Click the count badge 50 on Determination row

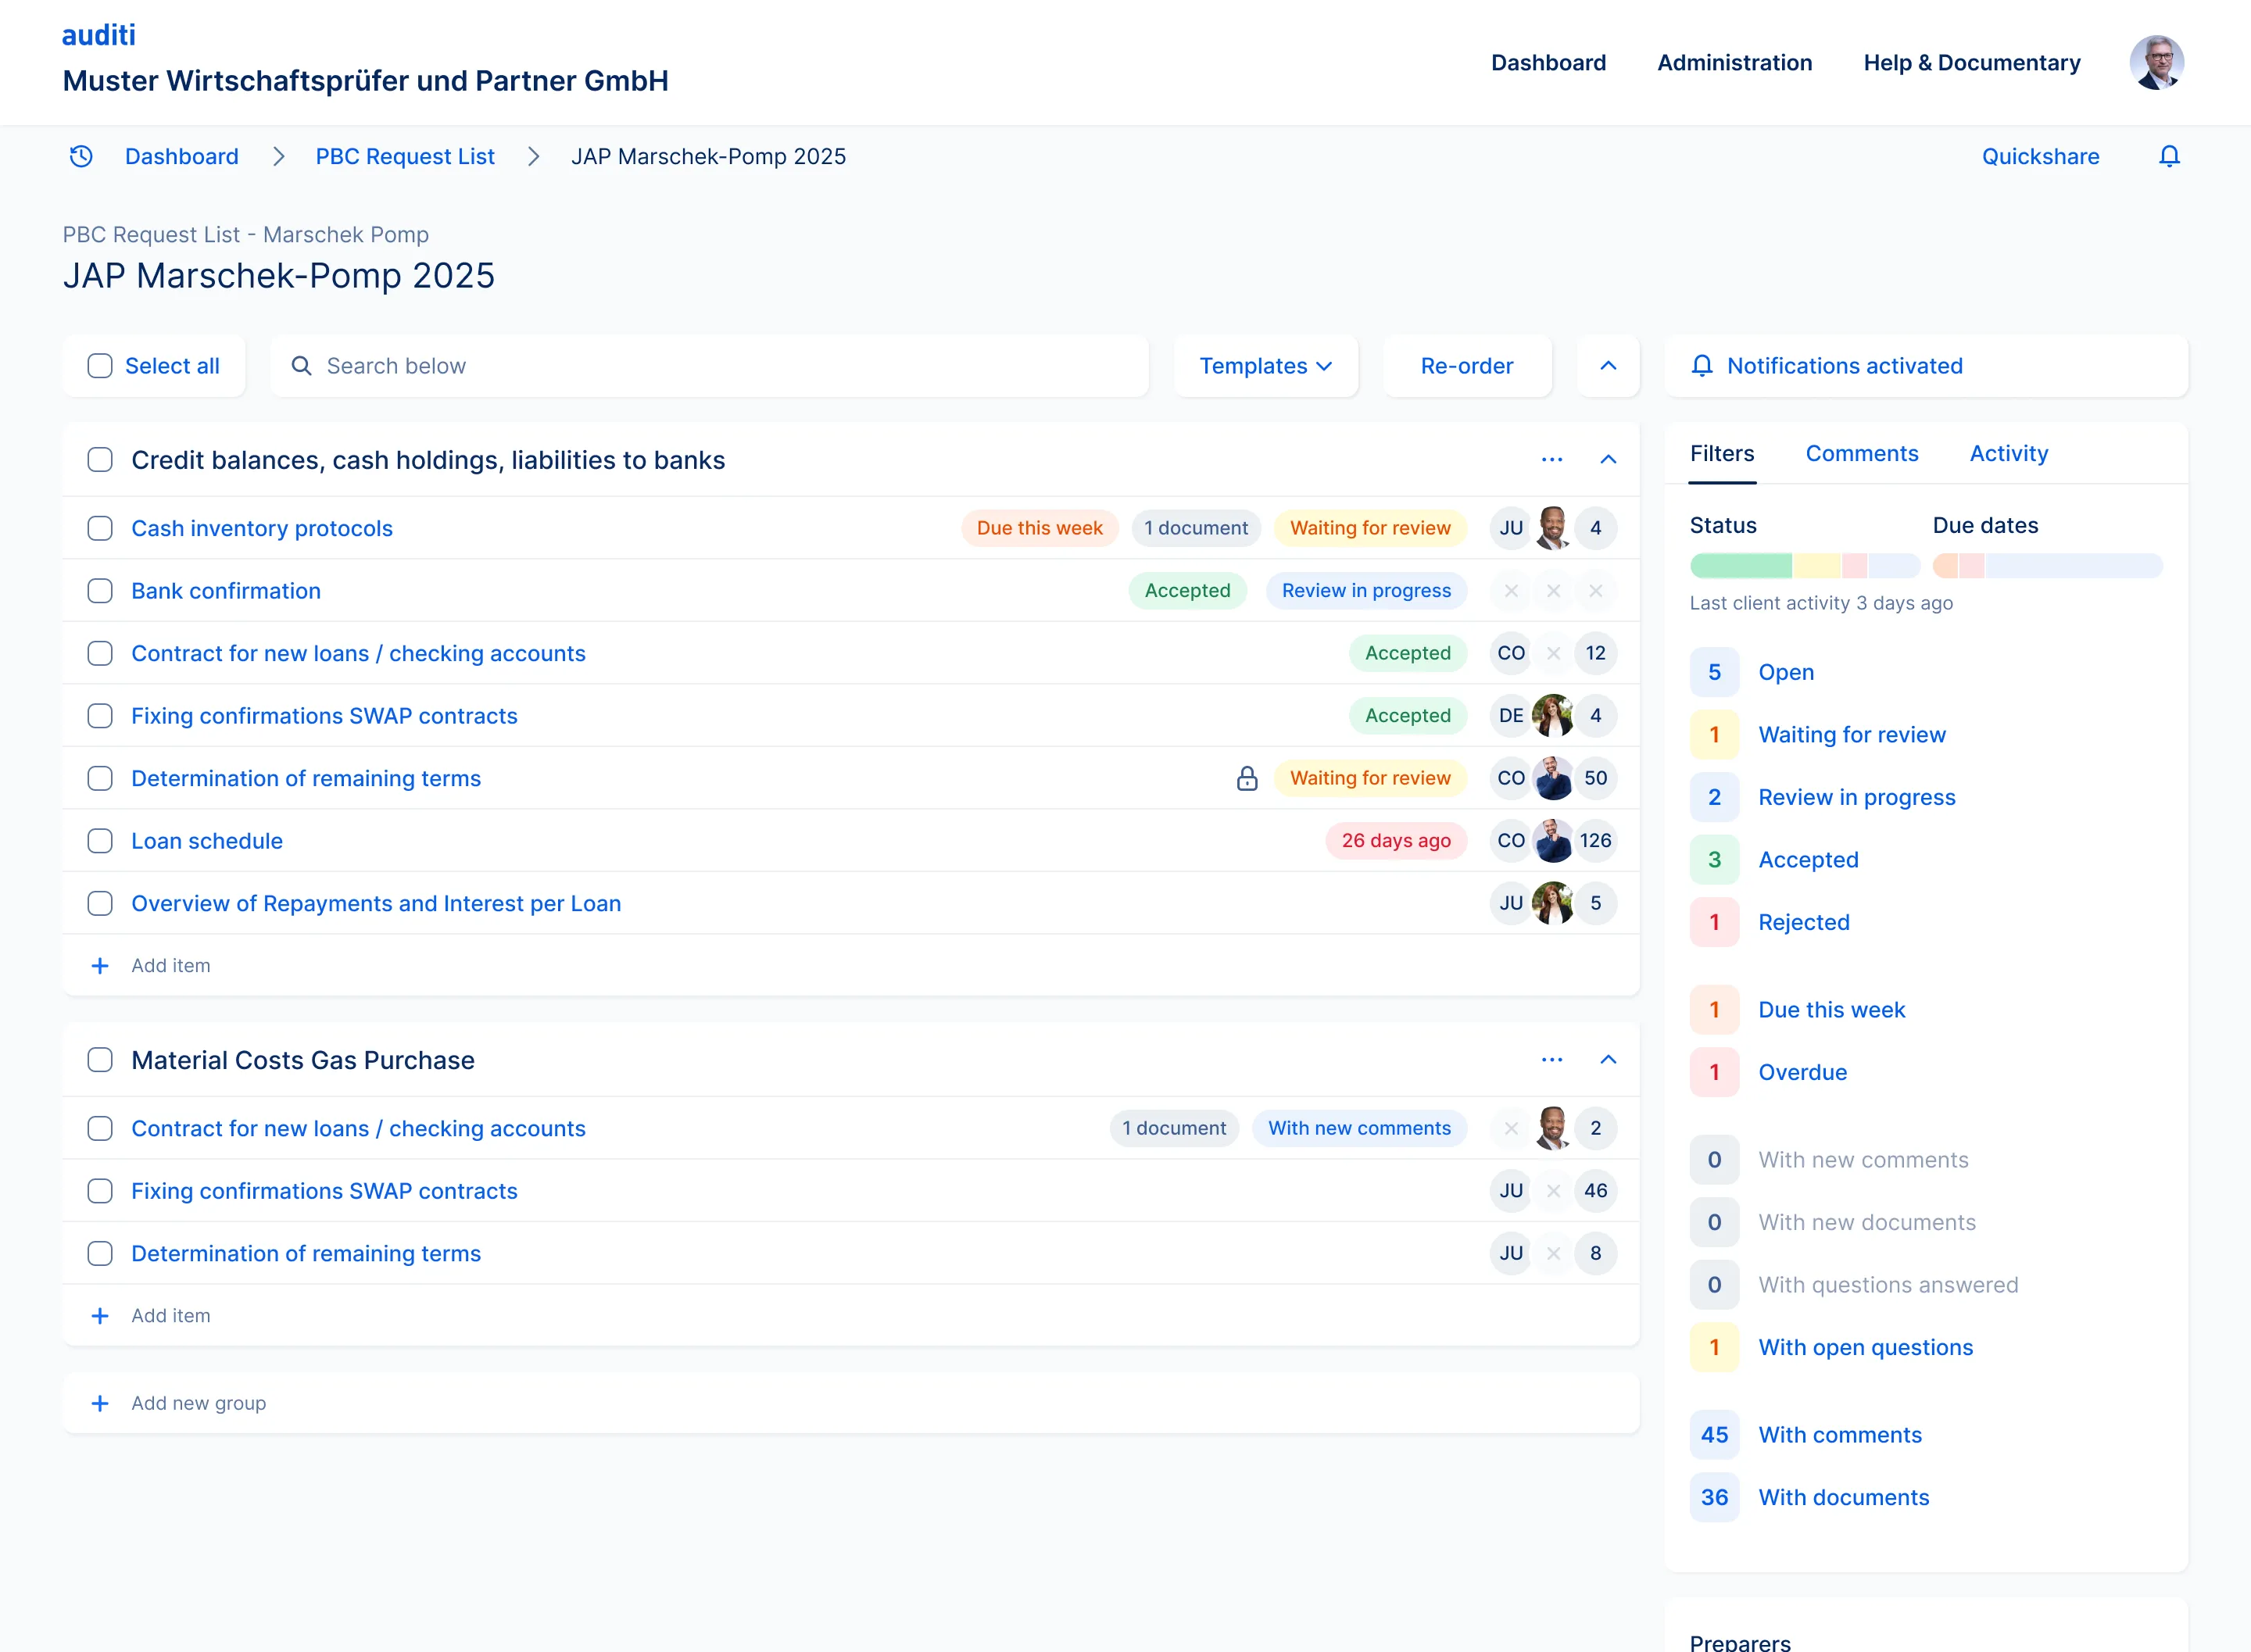pyautogui.click(x=1595, y=778)
